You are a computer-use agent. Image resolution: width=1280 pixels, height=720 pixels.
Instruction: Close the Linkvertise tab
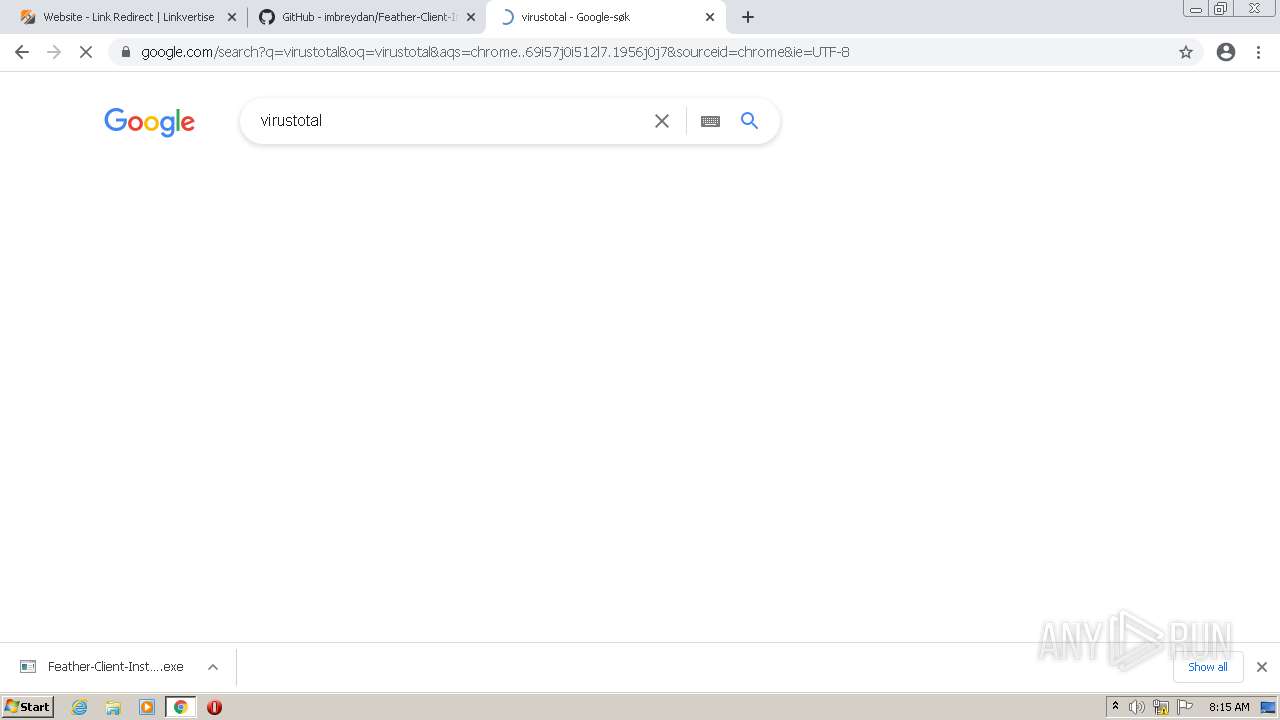232,17
